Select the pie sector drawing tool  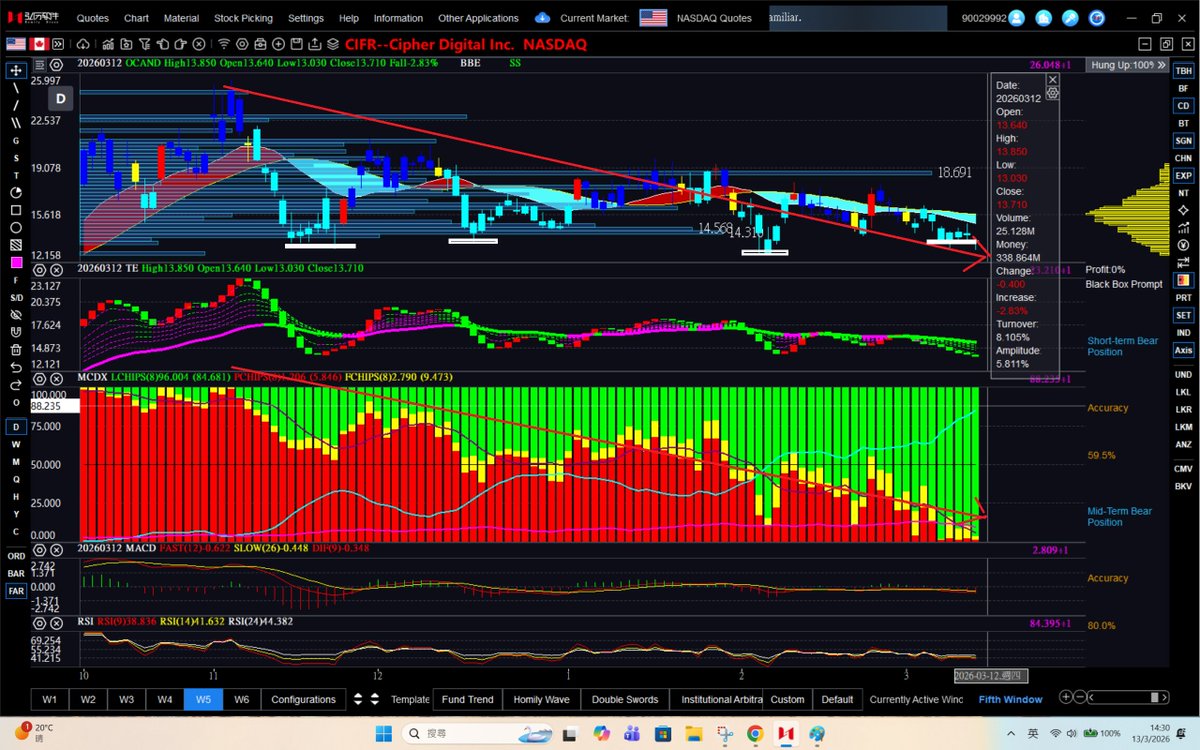(x=16, y=193)
